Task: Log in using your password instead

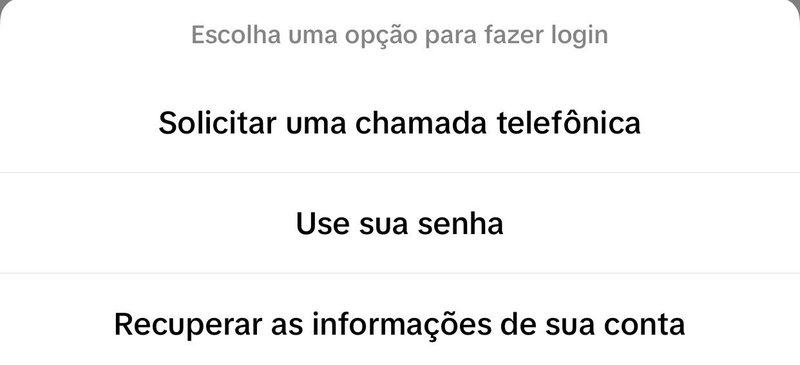Action: (x=400, y=224)
